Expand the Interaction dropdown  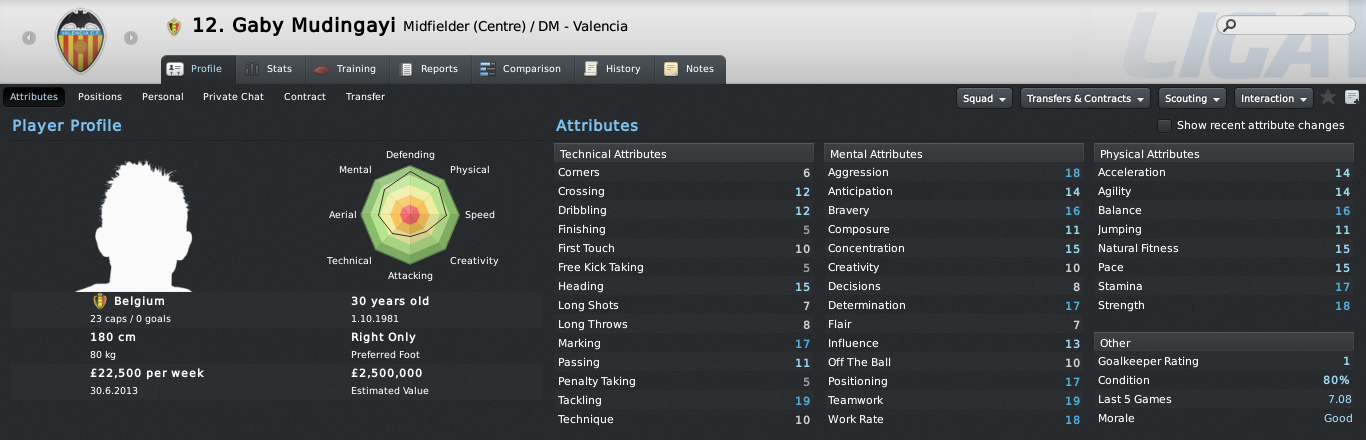point(1274,98)
